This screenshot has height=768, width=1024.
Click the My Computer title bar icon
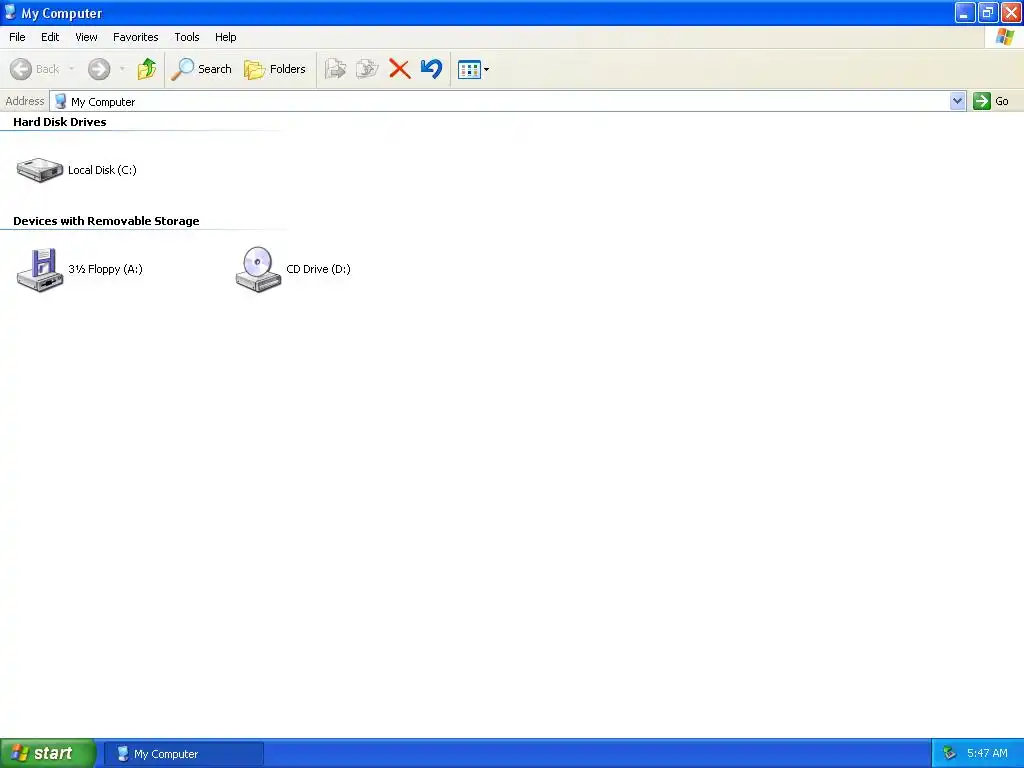[x=10, y=12]
